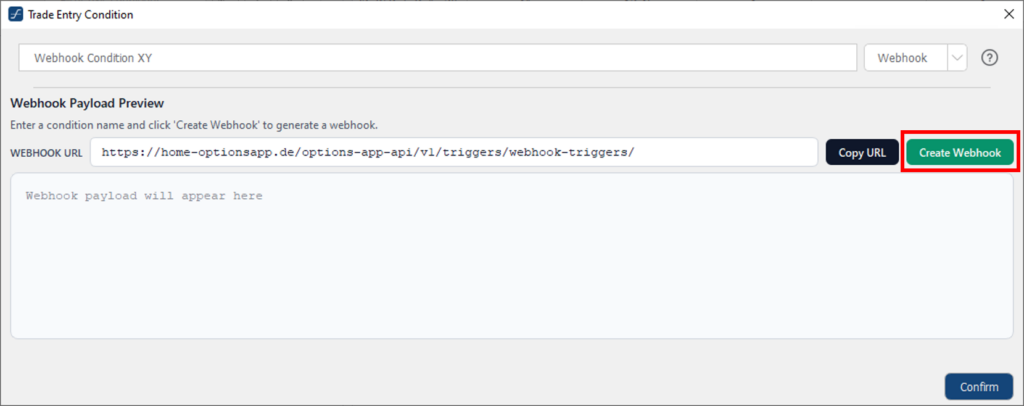This screenshot has width=1024, height=406.
Task: Confirm the trade entry condition
Action: tap(979, 387)
